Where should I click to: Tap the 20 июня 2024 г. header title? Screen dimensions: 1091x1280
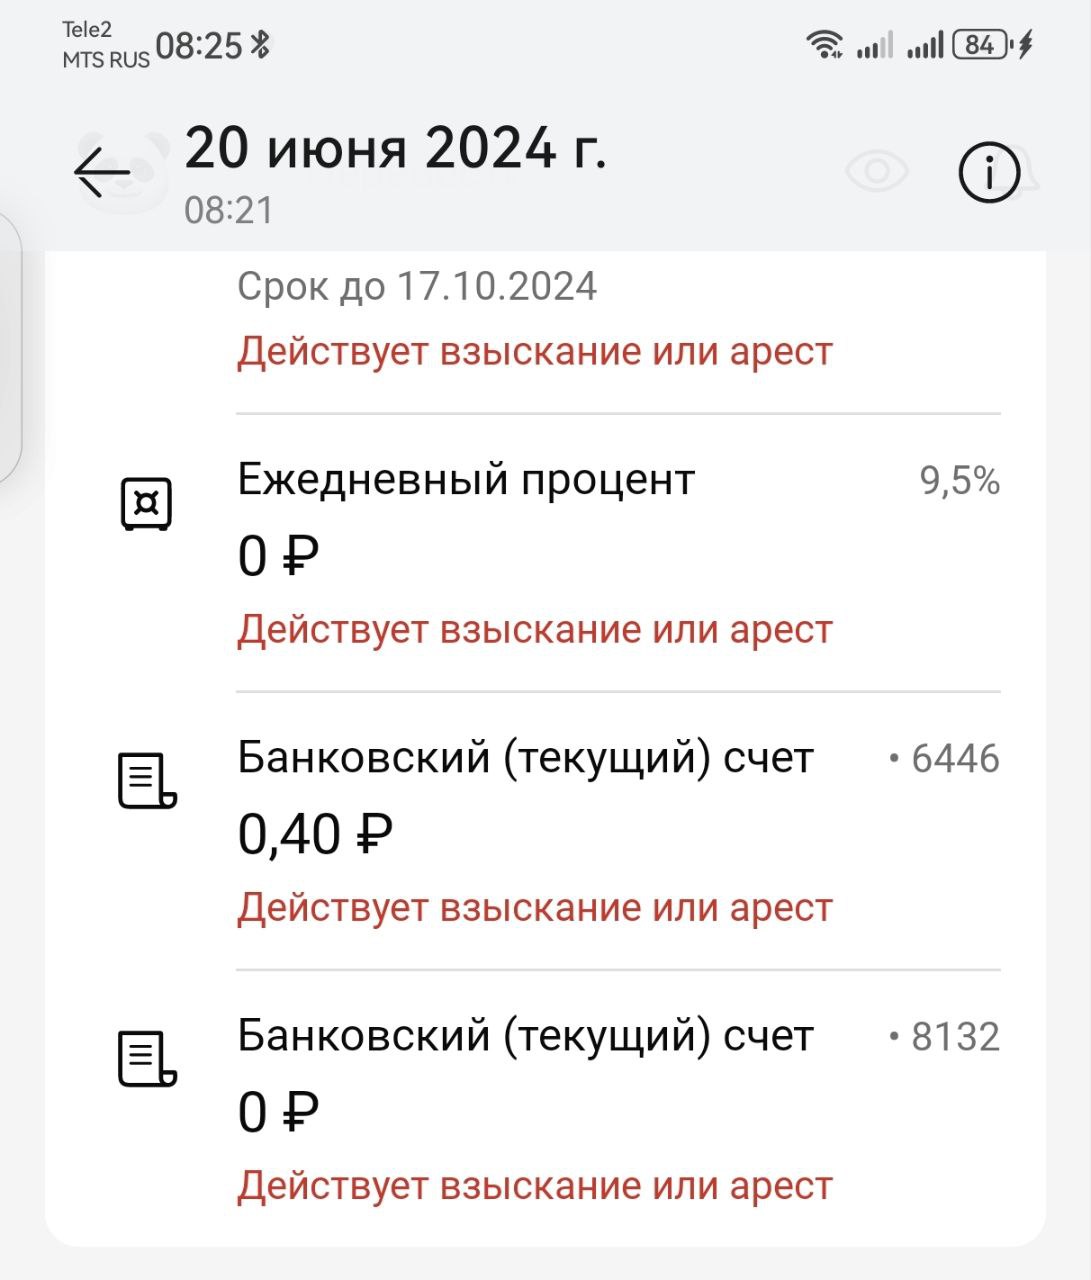click(x=396, y=149)
